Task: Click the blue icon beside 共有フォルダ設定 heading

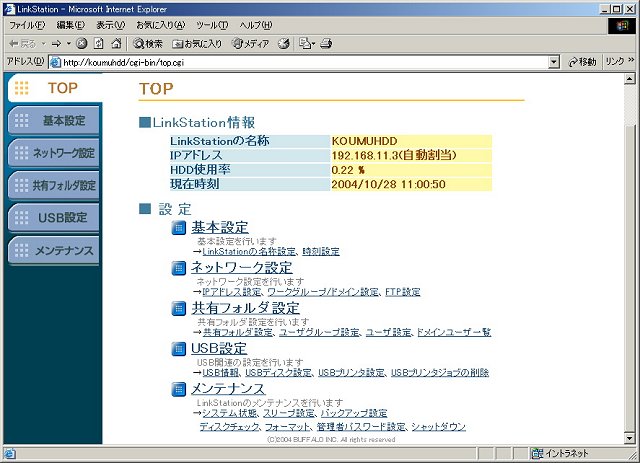Action: (x=179, y=308)
